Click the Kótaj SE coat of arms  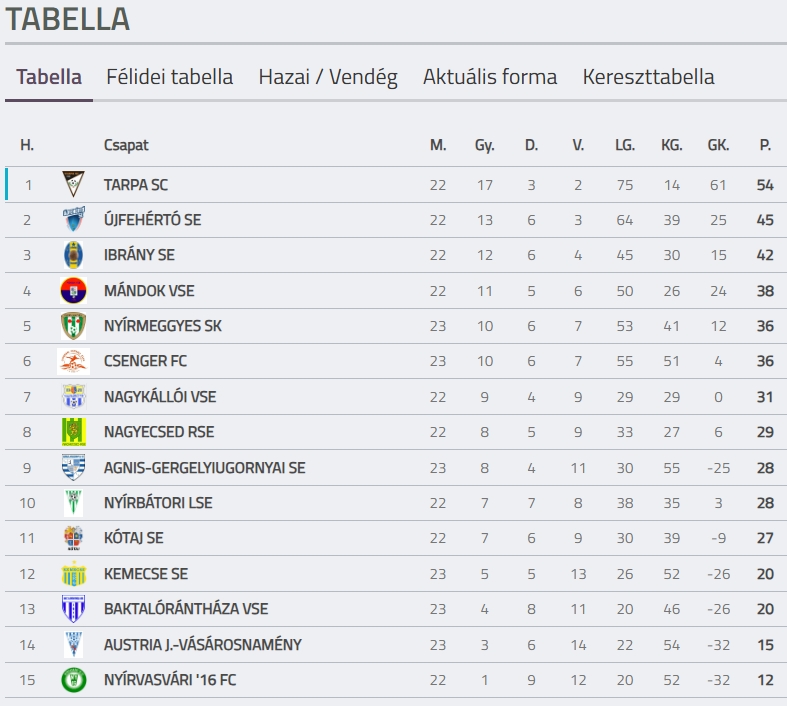pyautogui.click(x=73, y=538)
